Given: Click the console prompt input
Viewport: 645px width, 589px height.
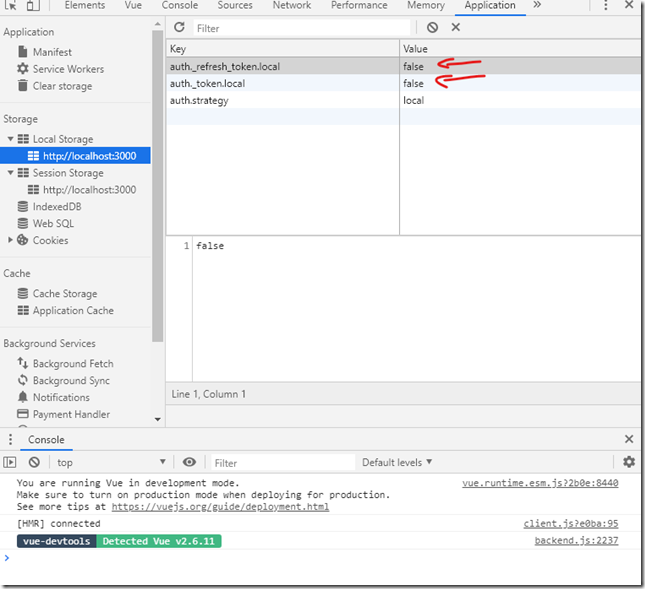Looking at the screenshot, I should coord(321,558).
